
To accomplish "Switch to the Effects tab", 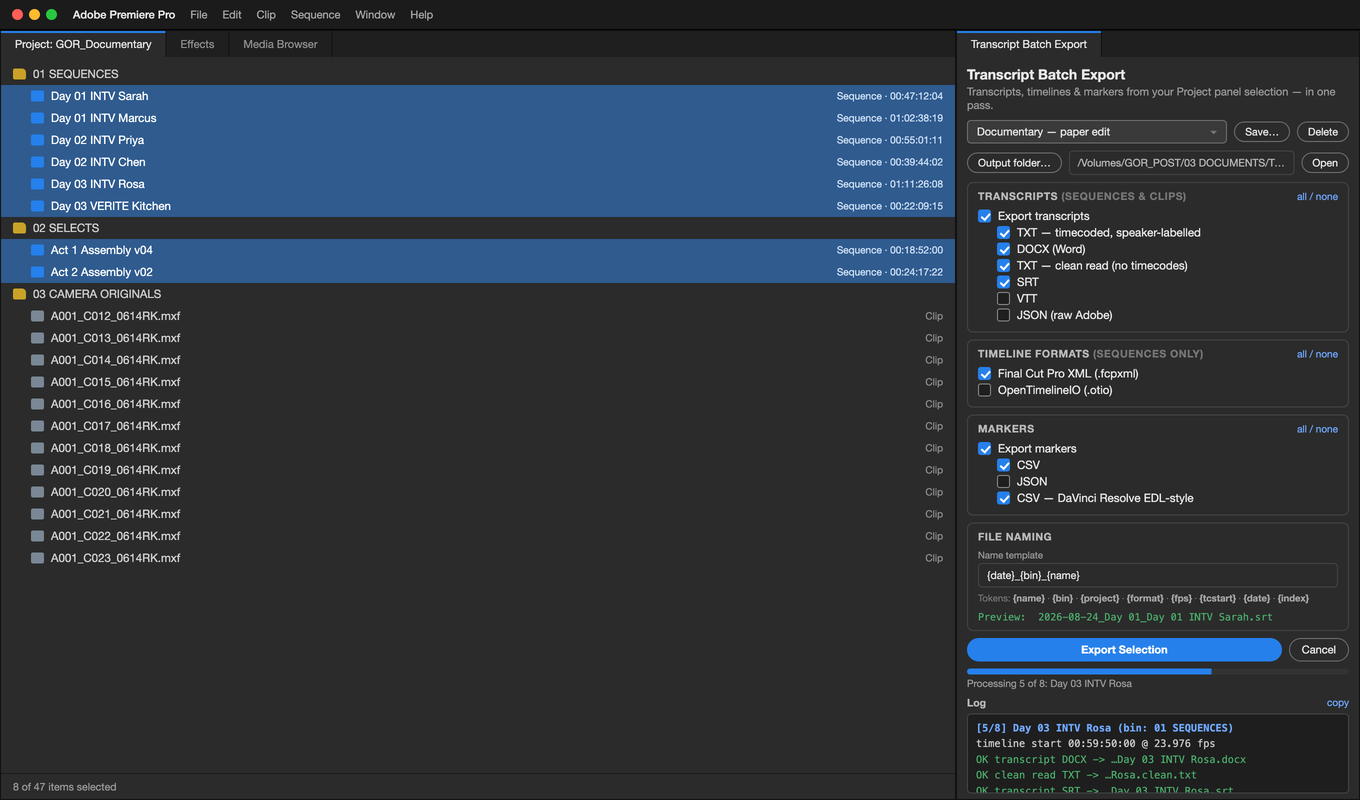I will pyautogui.click(x=197, y=44).
